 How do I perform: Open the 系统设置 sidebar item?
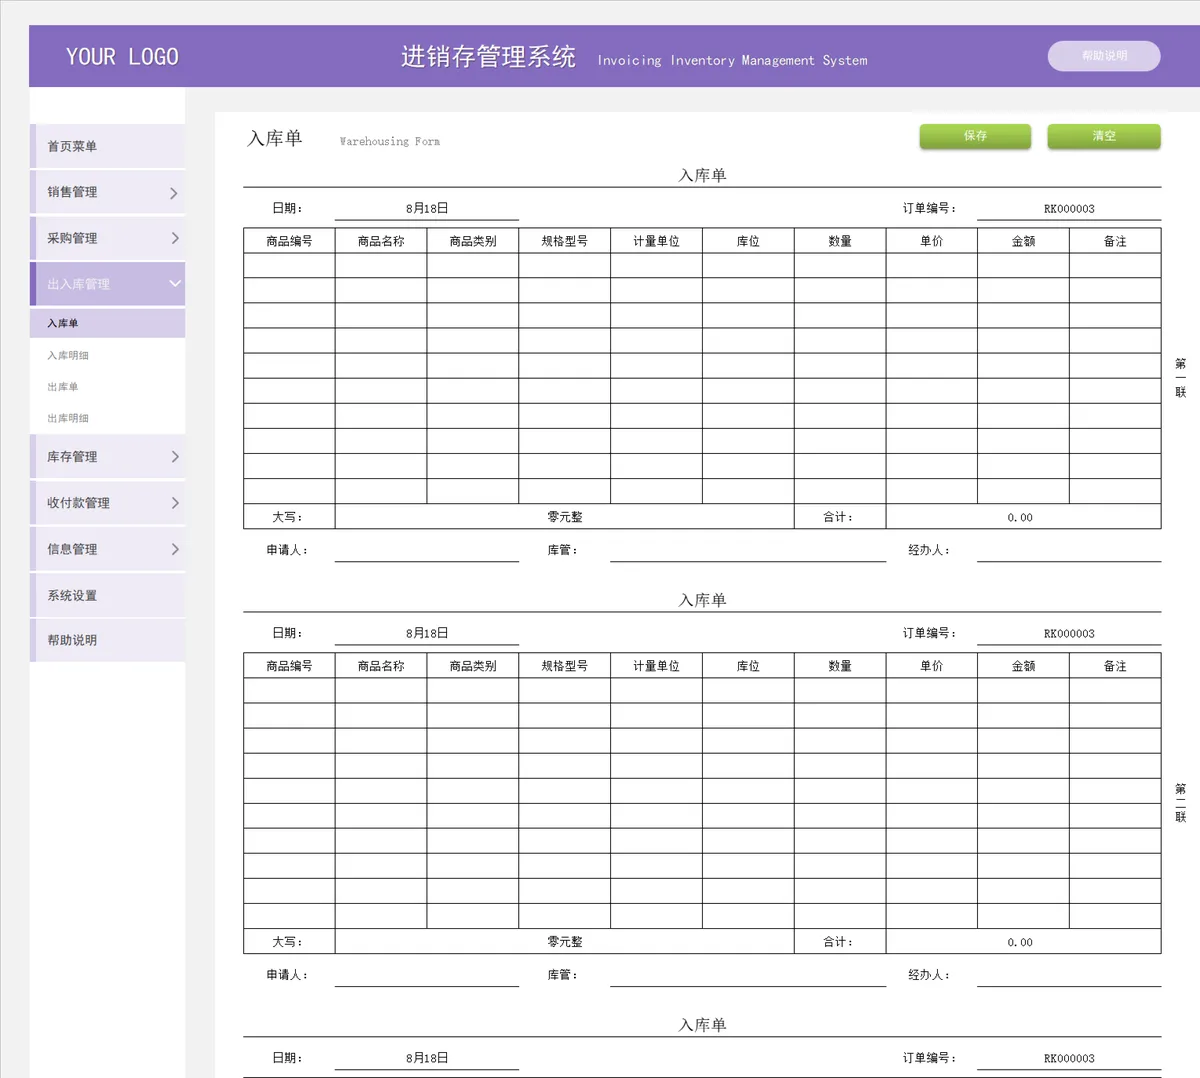pyautogui.click(x=108, y=595)
